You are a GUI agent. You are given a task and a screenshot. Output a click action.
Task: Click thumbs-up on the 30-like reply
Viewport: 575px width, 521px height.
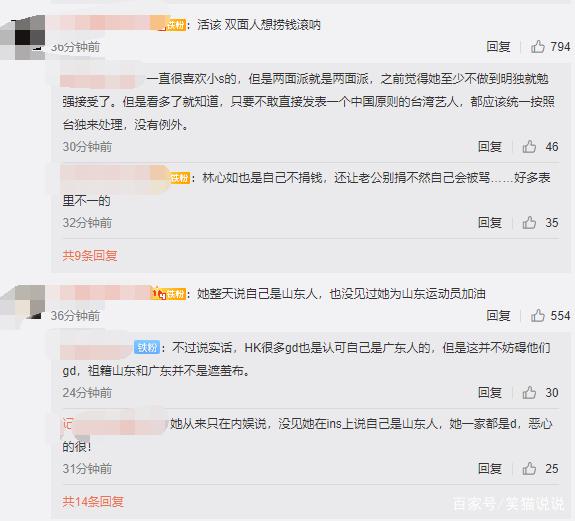tap(529, 393)
